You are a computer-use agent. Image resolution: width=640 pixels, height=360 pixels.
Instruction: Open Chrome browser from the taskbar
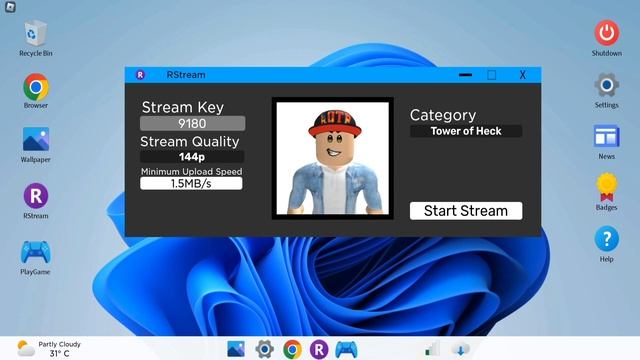point(292,349)
